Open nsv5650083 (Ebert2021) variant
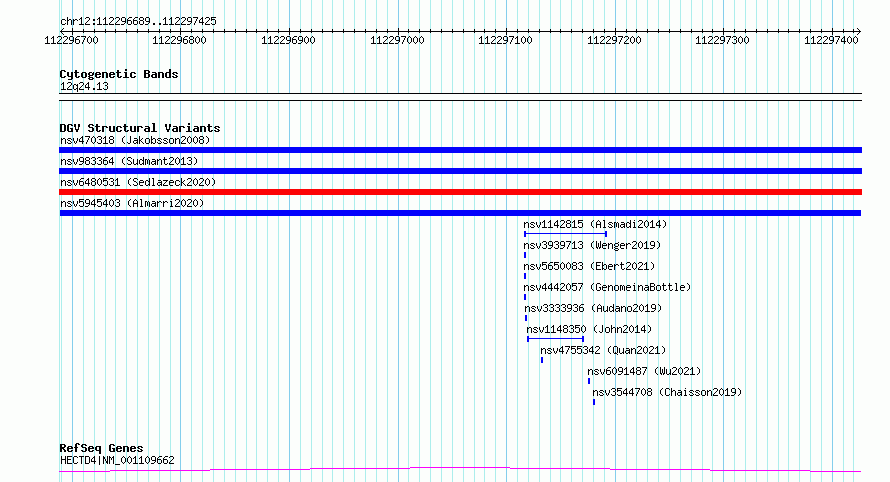The image size is (890, 482). pos(589,266)
